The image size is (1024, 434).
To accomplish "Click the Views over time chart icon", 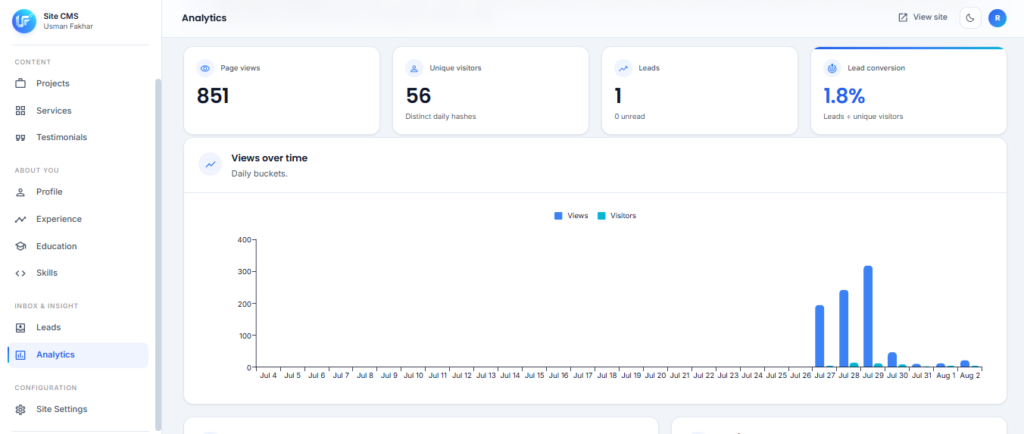I will pos(210,164).
